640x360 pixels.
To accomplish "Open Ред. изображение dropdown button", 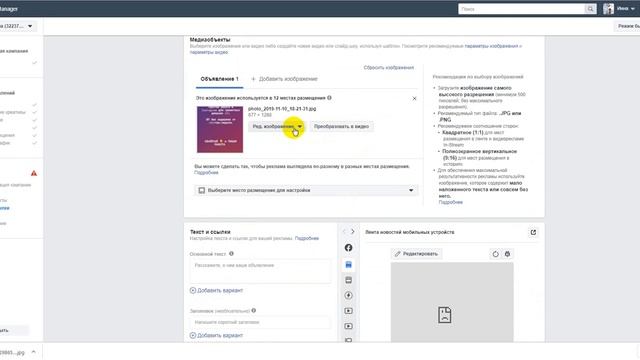I will pos(277,127).
